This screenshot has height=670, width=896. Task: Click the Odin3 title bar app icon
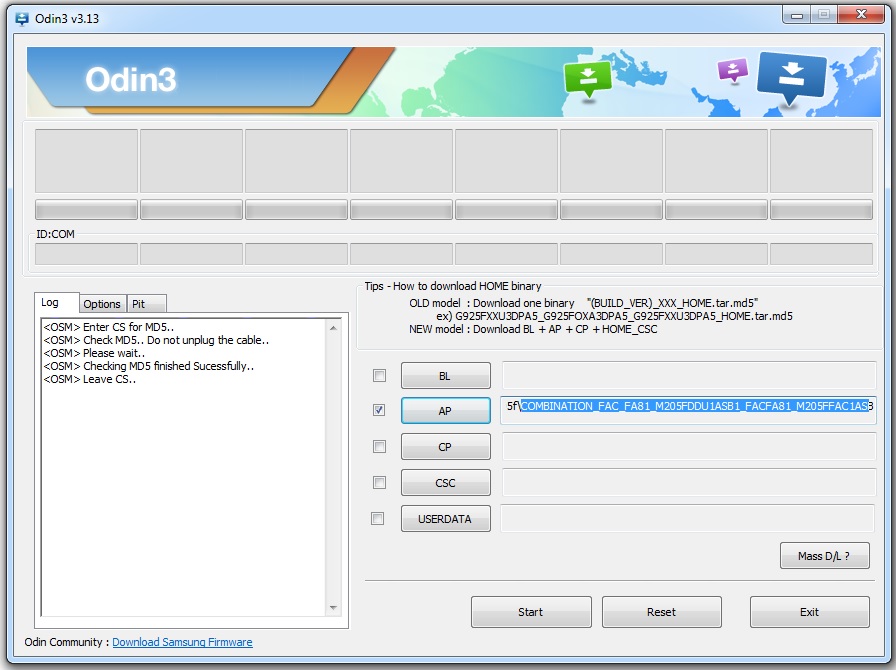[22, 19]
